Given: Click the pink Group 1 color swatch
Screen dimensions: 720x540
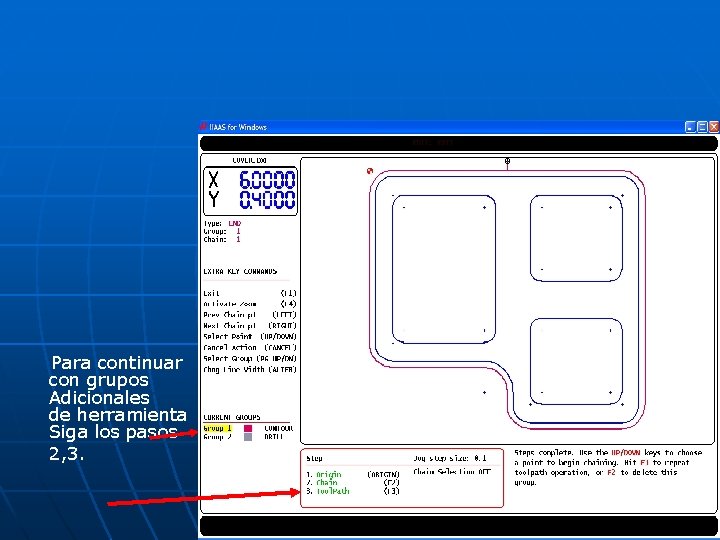Looking at the screenshot, I should coord(248,428).
